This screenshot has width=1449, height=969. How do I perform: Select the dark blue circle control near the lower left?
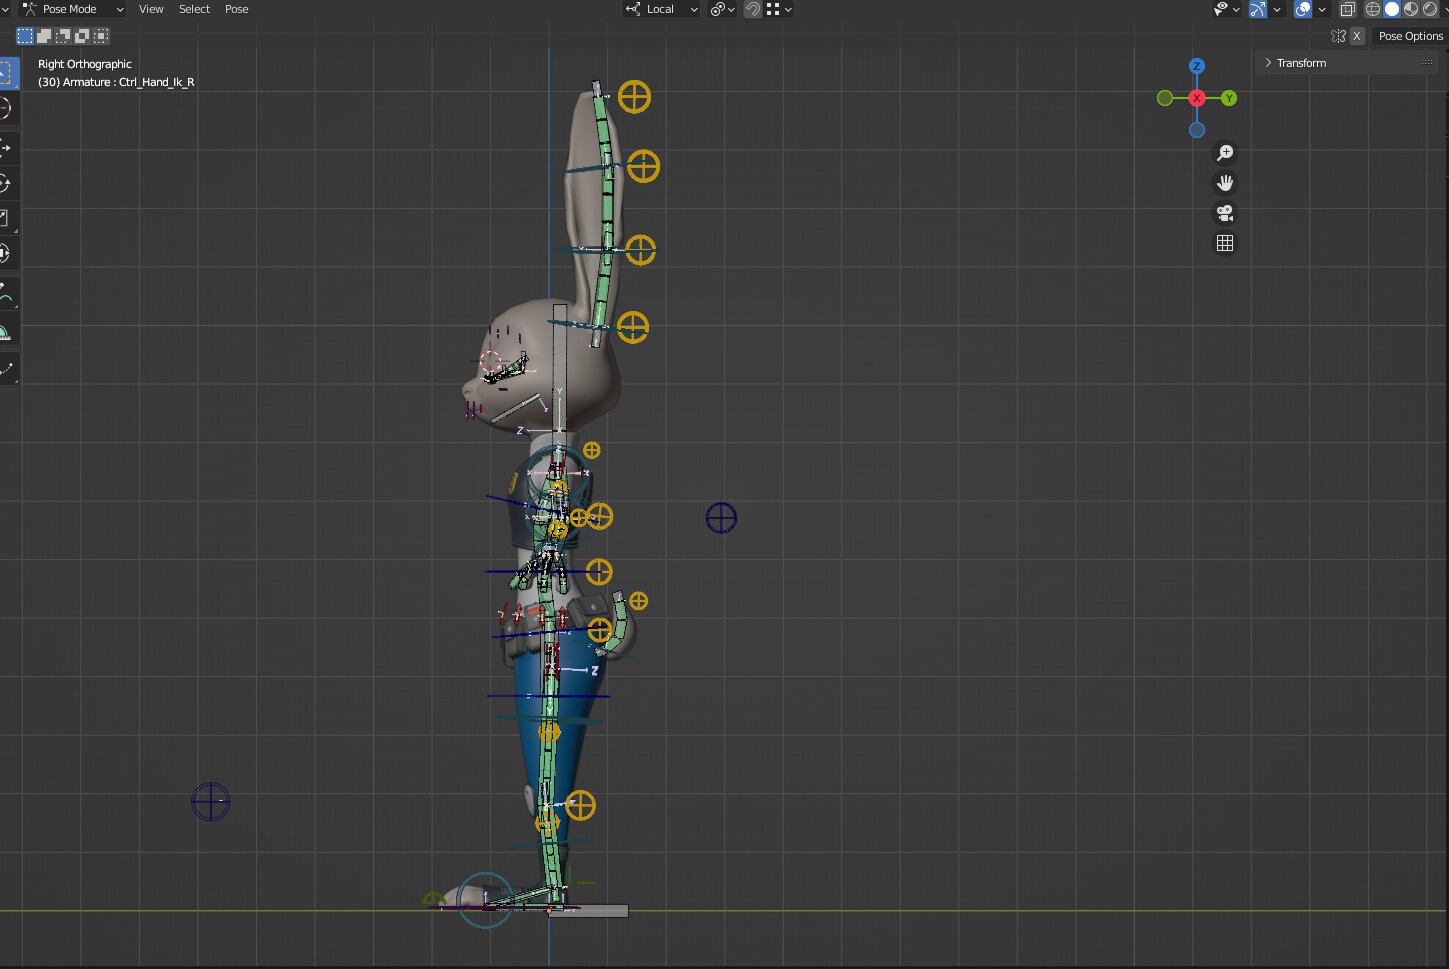tap(210, 801)
